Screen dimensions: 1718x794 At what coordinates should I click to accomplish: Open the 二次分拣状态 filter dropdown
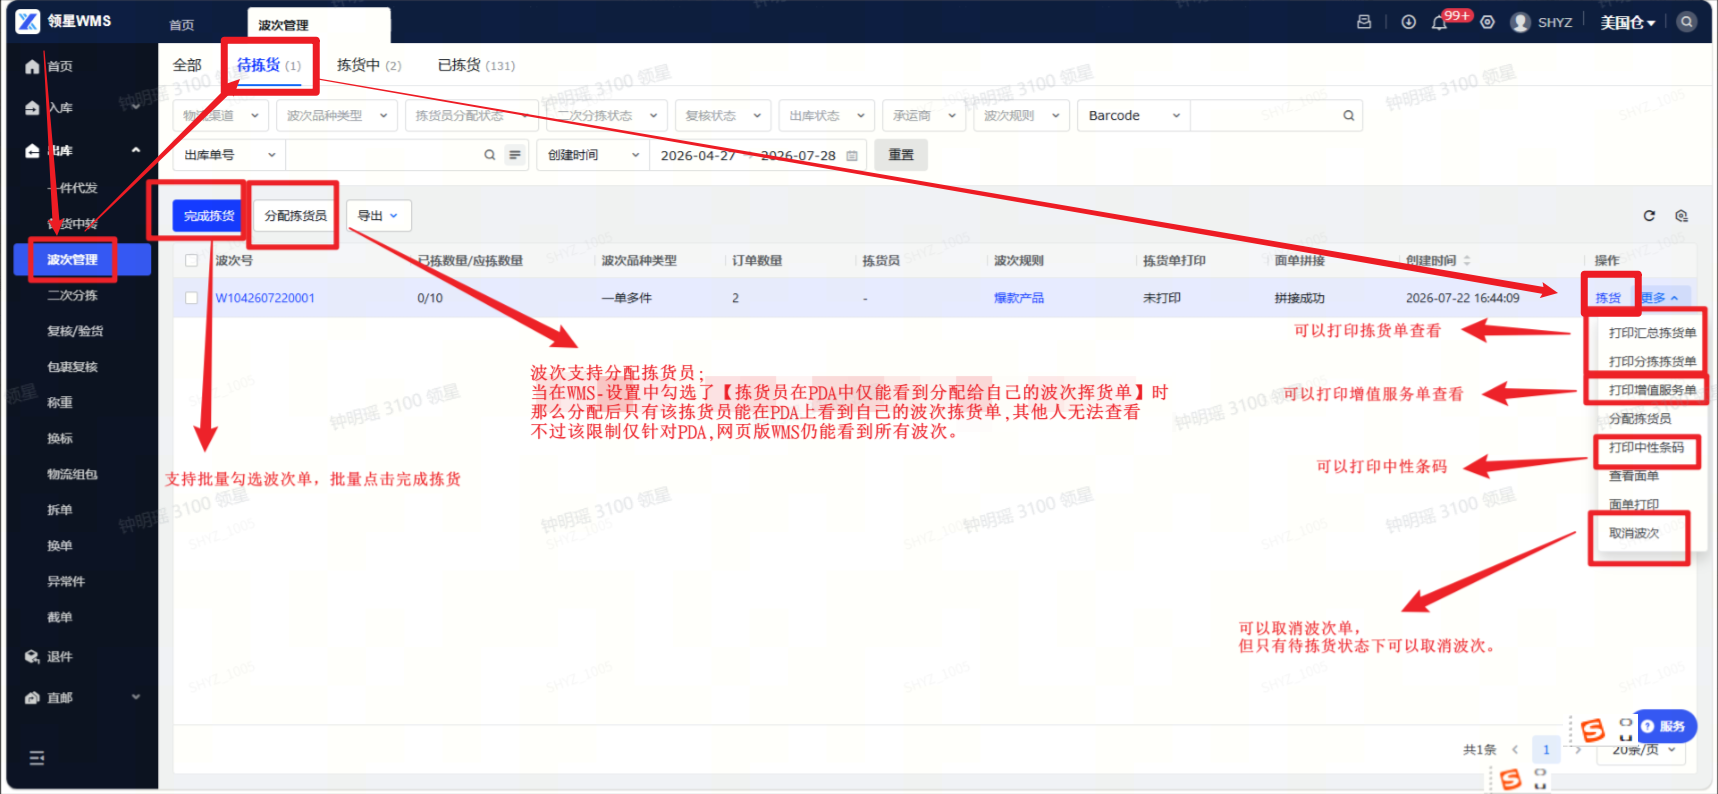[x=607, y=116]
